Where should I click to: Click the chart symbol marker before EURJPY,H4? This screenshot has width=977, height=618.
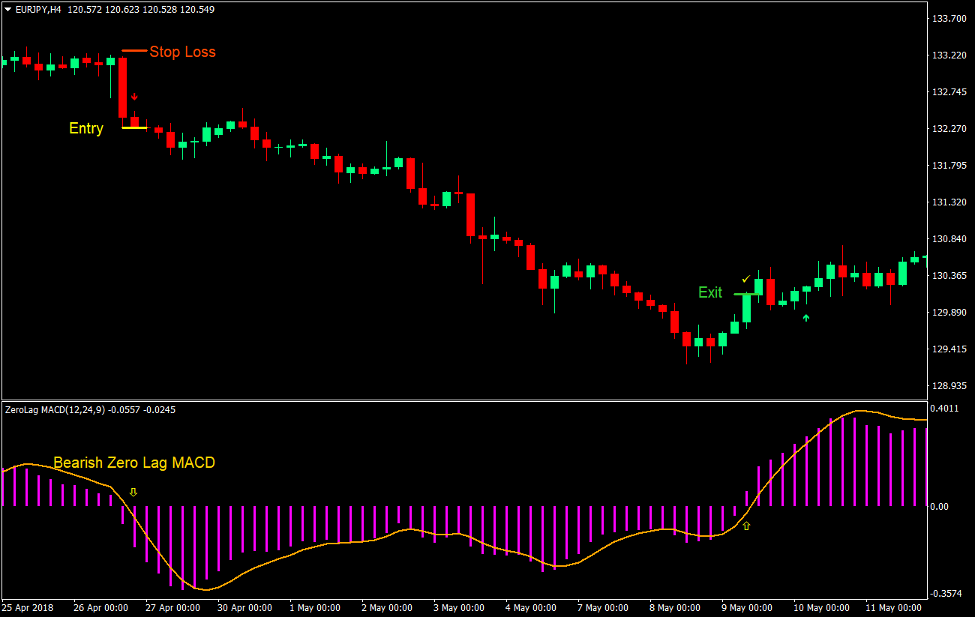pos(7,9)
